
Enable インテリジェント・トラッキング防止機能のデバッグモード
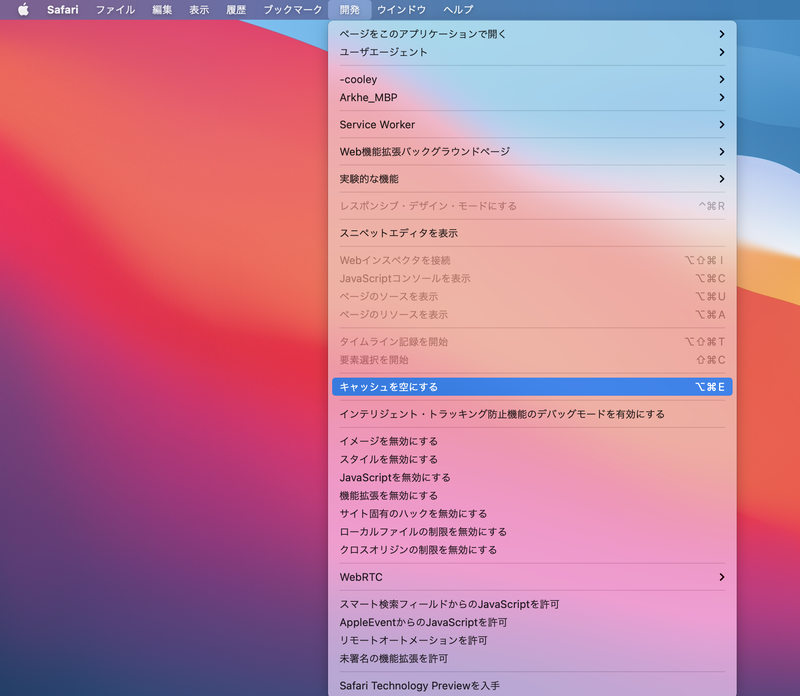[532, 414]
